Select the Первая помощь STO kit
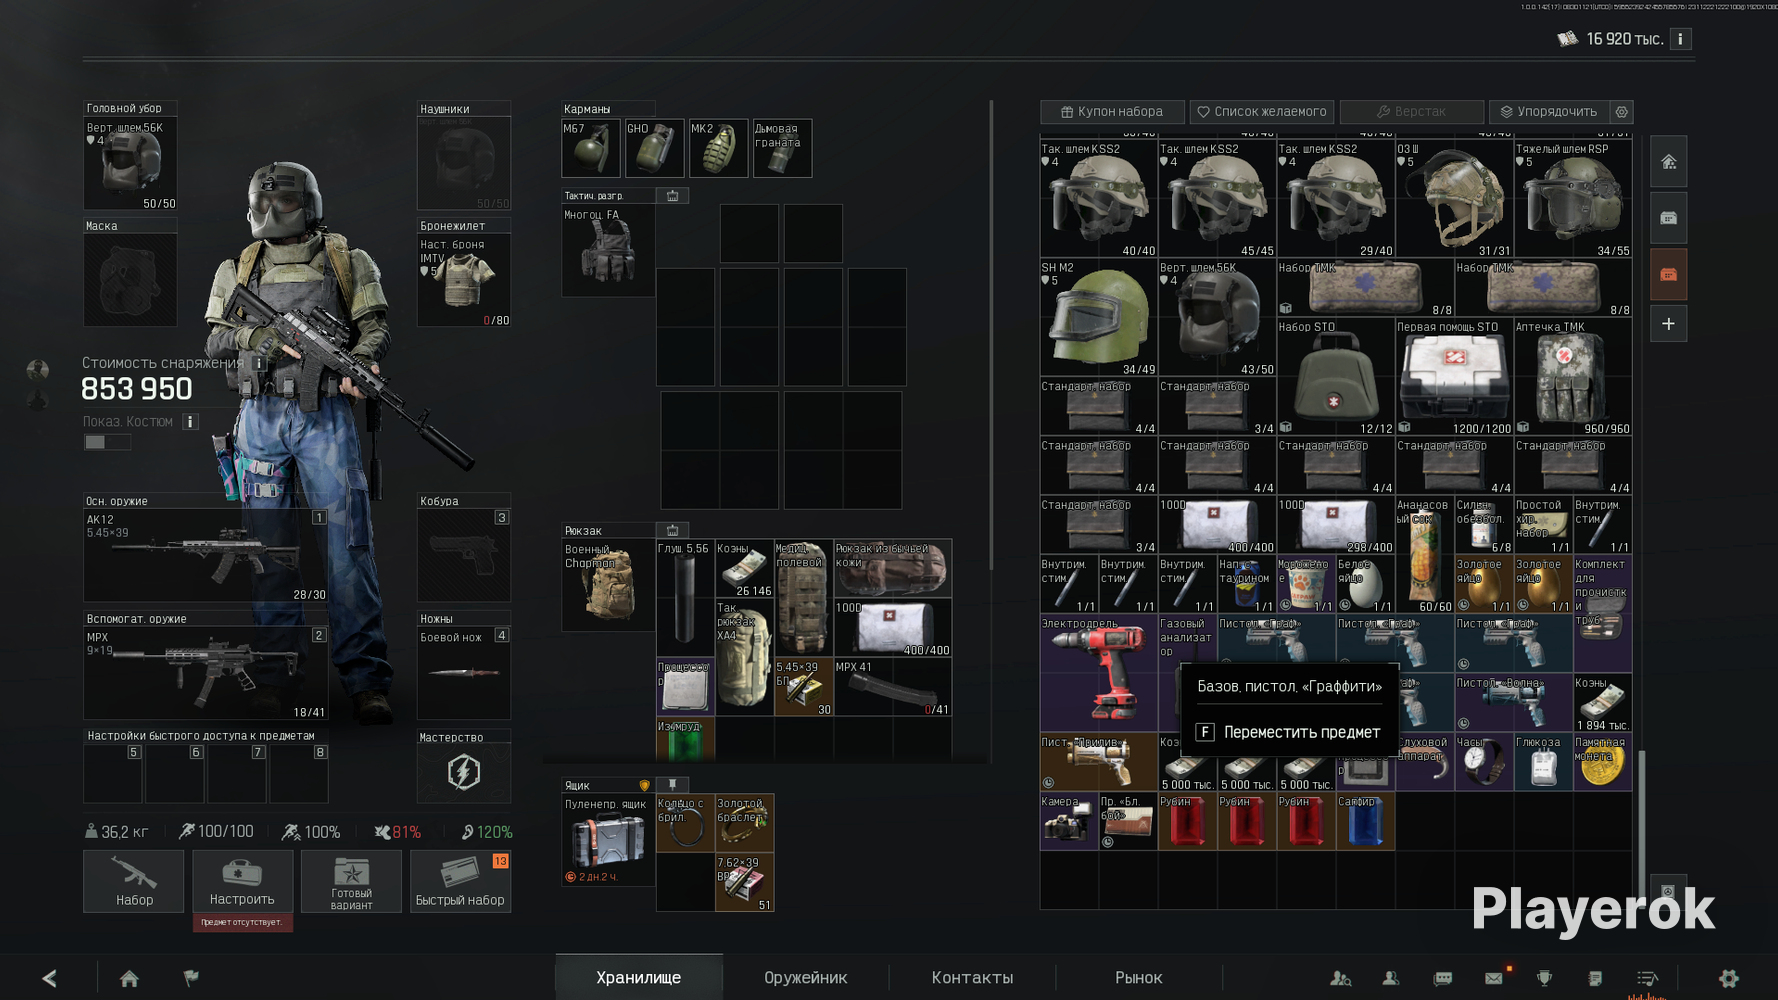The height and width of the screenshot is (1000, 1778). pyautogui.click(x=1454, y=377)
